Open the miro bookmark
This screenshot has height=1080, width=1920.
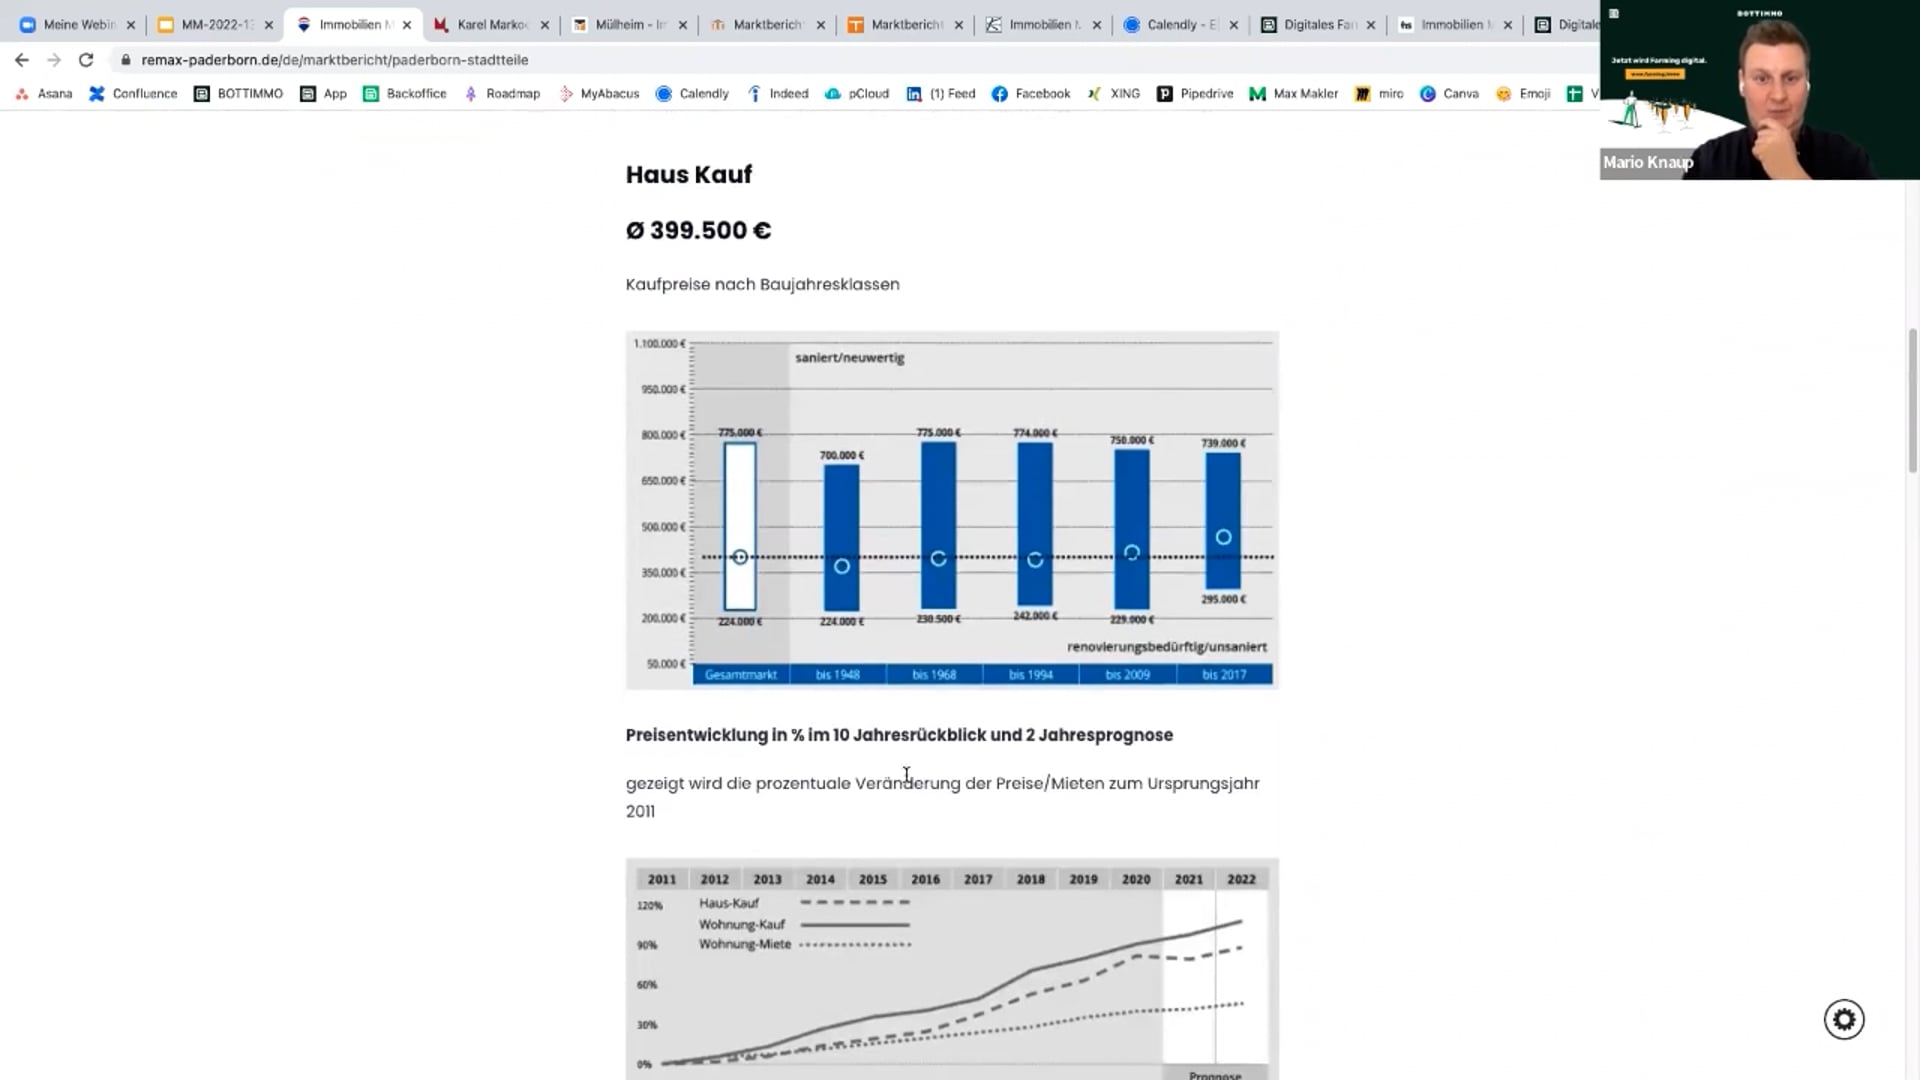(1379, 93)
